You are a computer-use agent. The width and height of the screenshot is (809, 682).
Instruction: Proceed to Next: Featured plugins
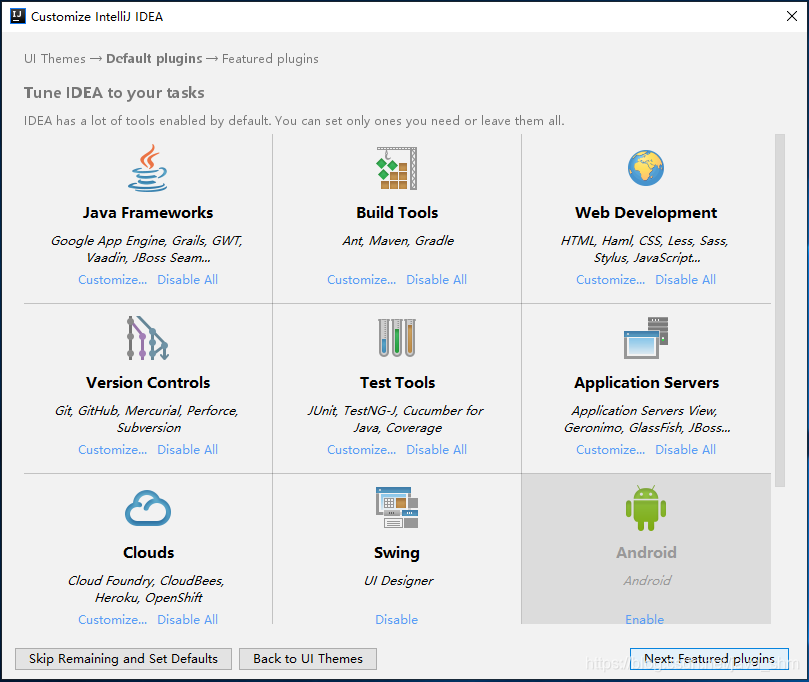click(709, 659)
